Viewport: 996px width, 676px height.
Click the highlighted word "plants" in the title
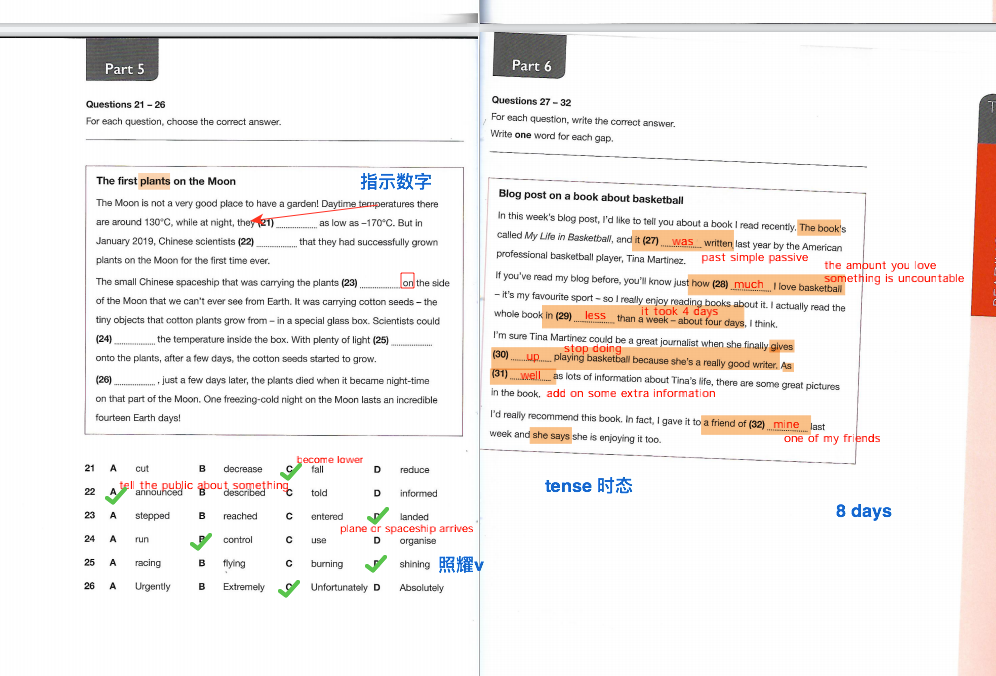click(x=155, y=181)
